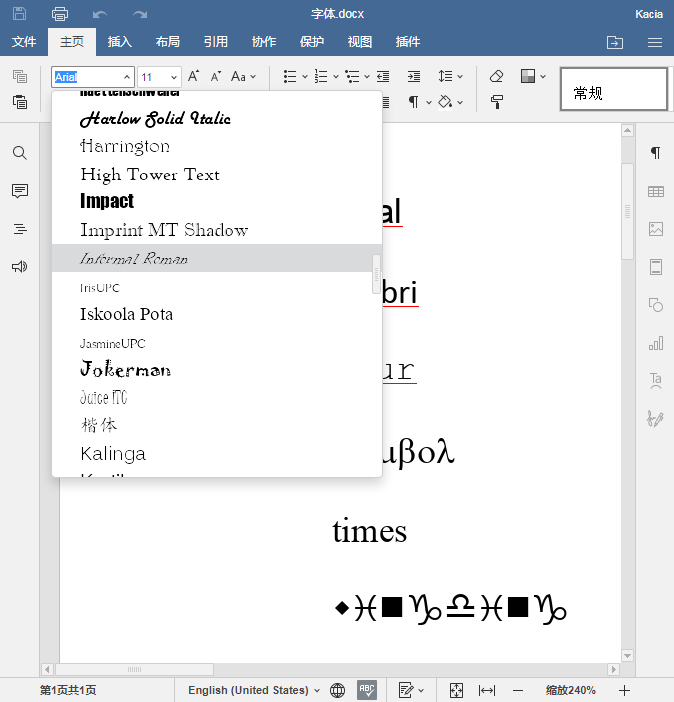Switch to the 插件 tab
This screenshot has width=674, height=702.
pos(408,42)
